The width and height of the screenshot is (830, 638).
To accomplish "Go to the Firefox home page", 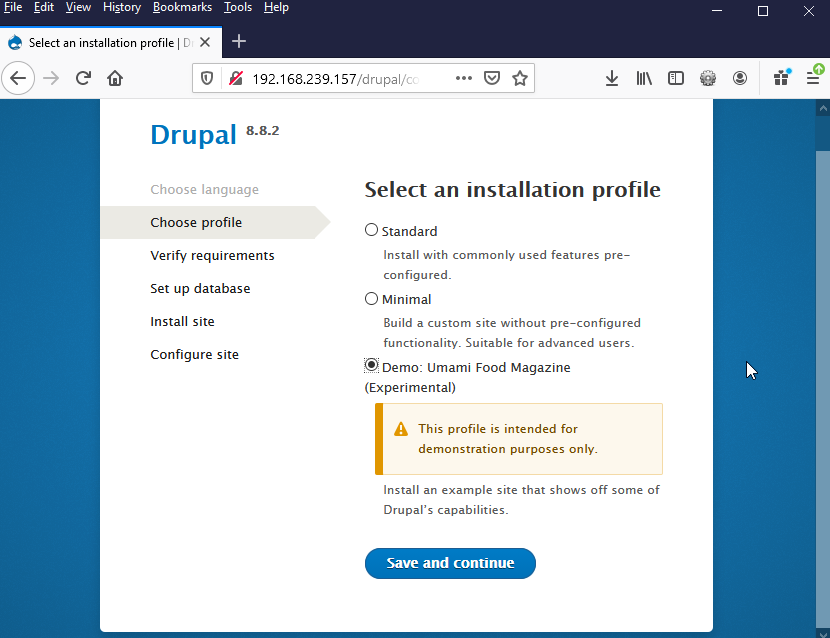I will coord(115,78).
